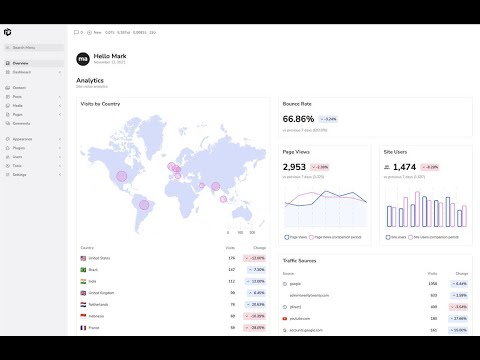Click the United States country name
The image size is (480, 360).
[x=99, y=258]
